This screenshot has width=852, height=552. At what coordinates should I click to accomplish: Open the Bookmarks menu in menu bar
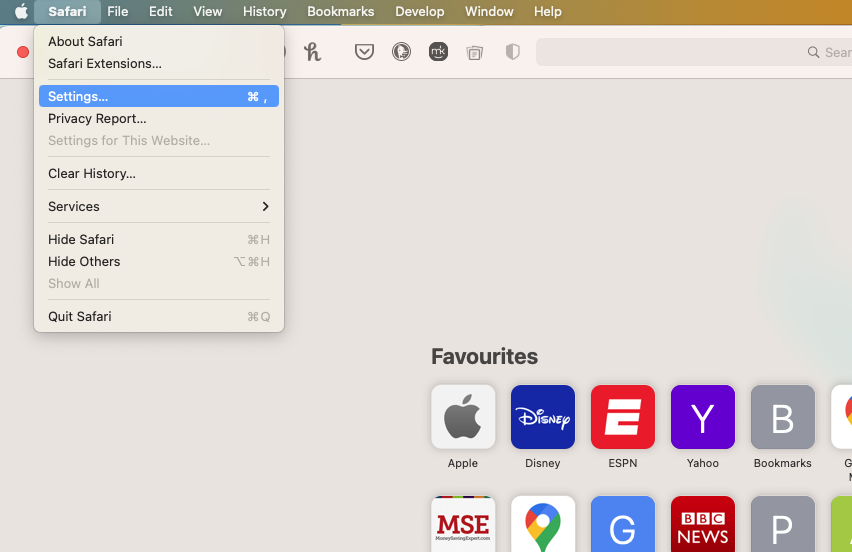tap(341, 11)
